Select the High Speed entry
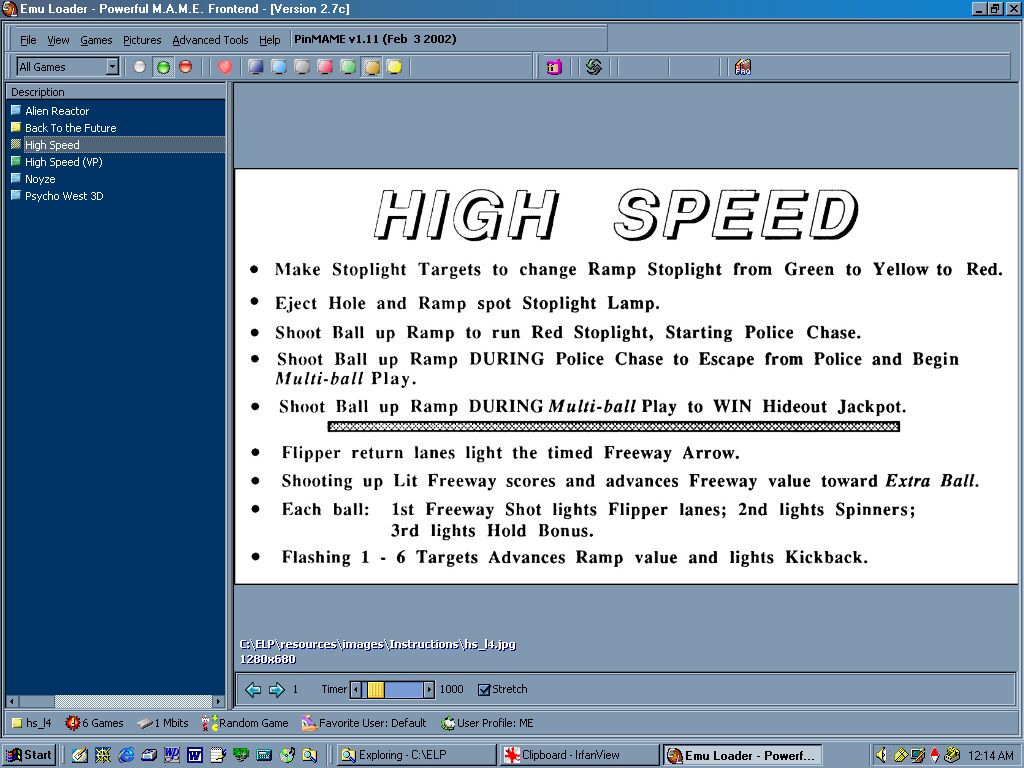1024x768 pixels. tap(52, 145)
